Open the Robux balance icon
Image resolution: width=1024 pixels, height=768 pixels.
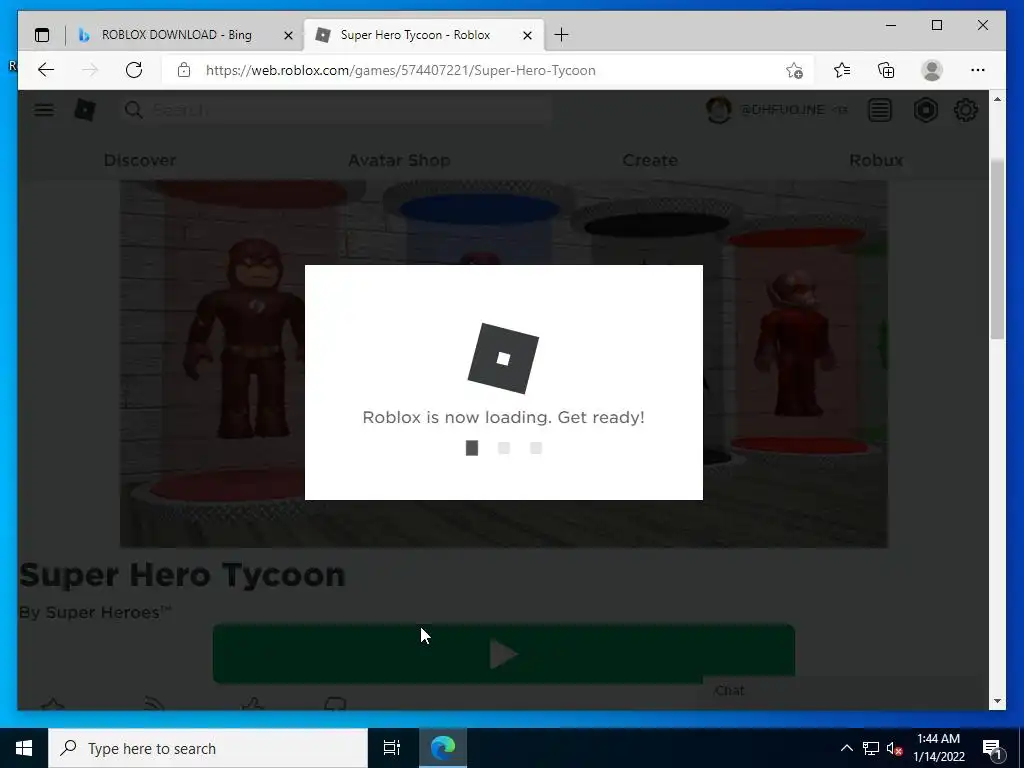click(x=925, y=110)
